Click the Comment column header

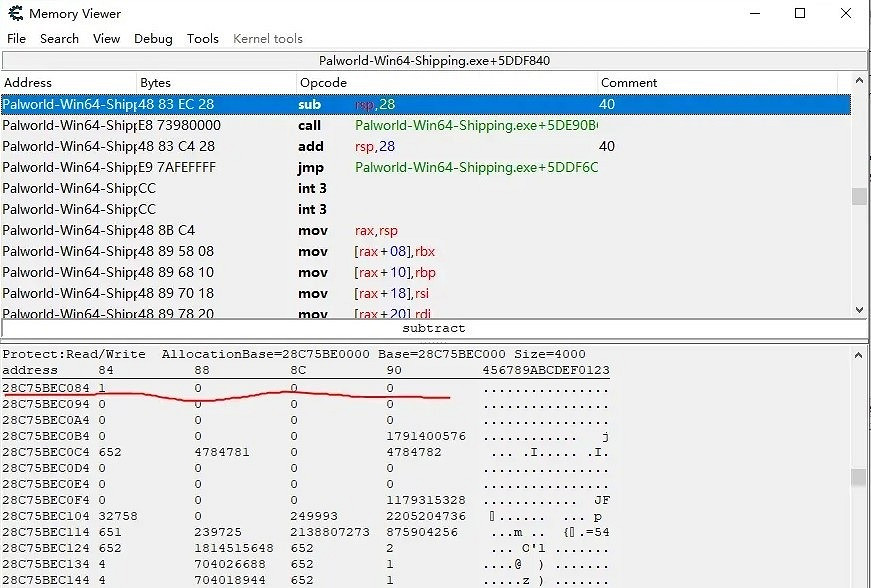pyautogui.click(x=722, y=83)
